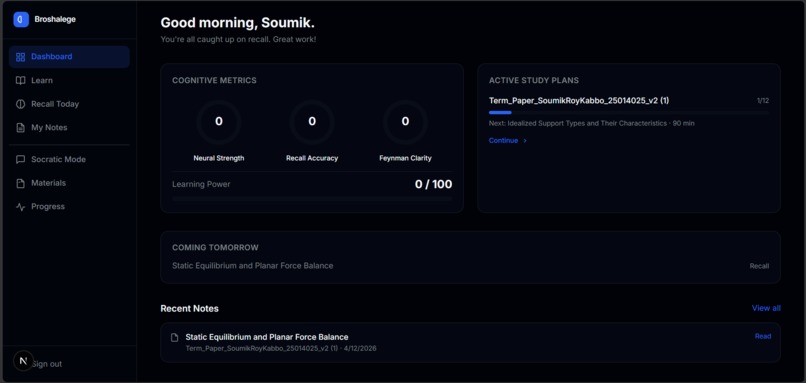The width and height of the screenshot is (806, 383).
Task: Click the Learning Power label
Action: tap(201, 184)
